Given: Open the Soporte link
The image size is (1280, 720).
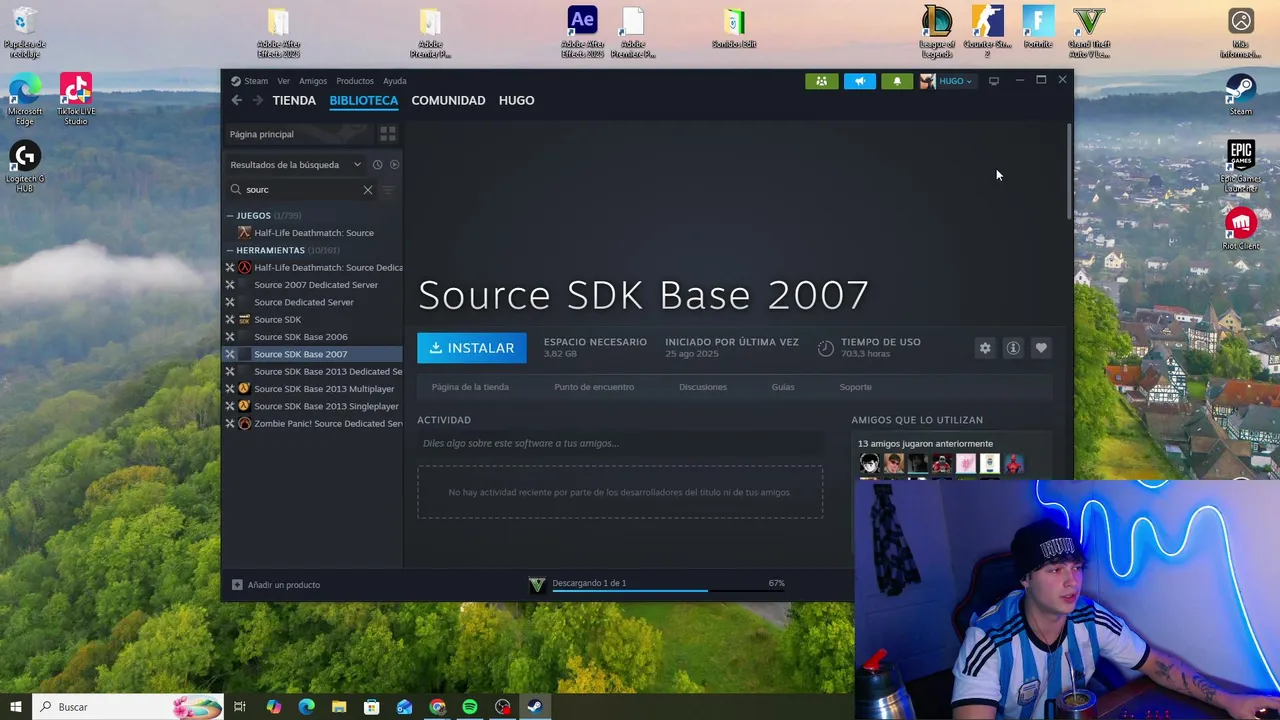Looking at the screenshot, I should point(855,387).
